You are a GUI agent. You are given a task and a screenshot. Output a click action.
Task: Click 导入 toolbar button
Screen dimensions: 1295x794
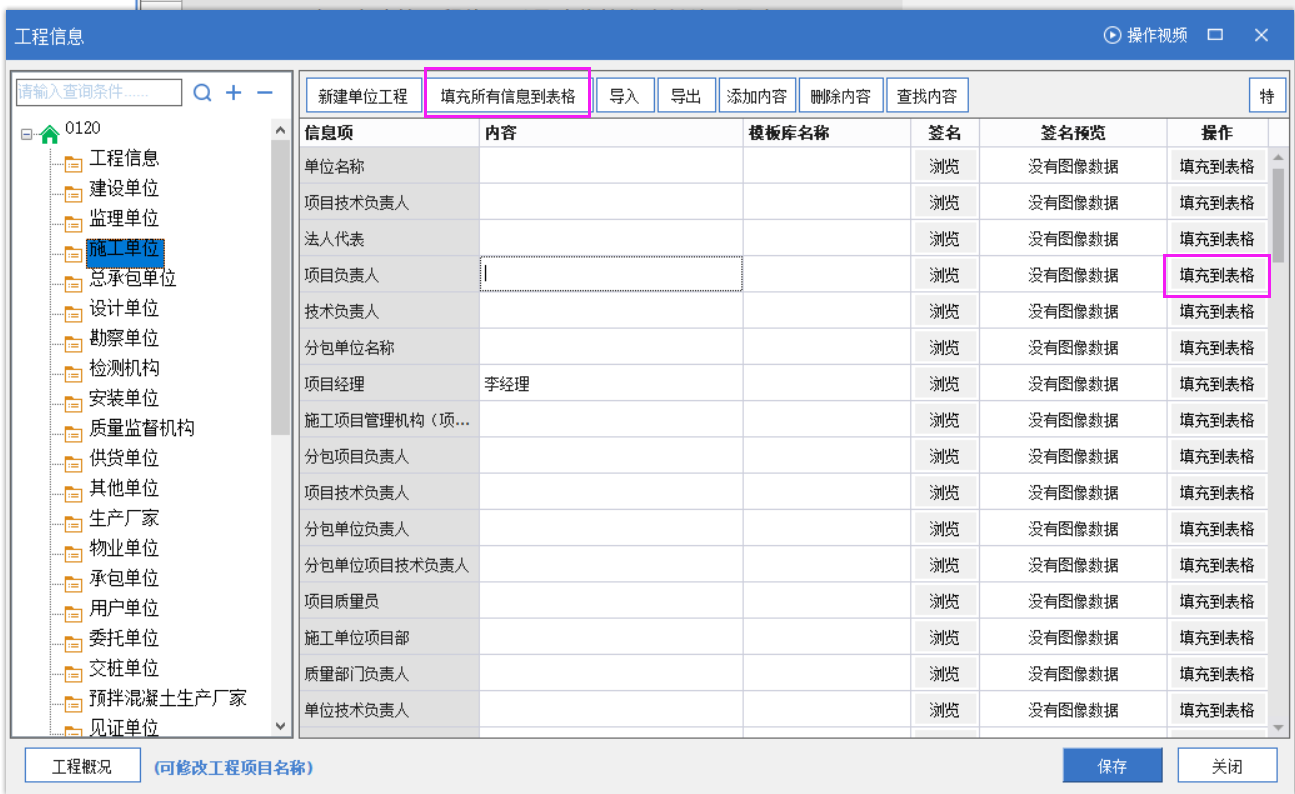pos(624,96)
